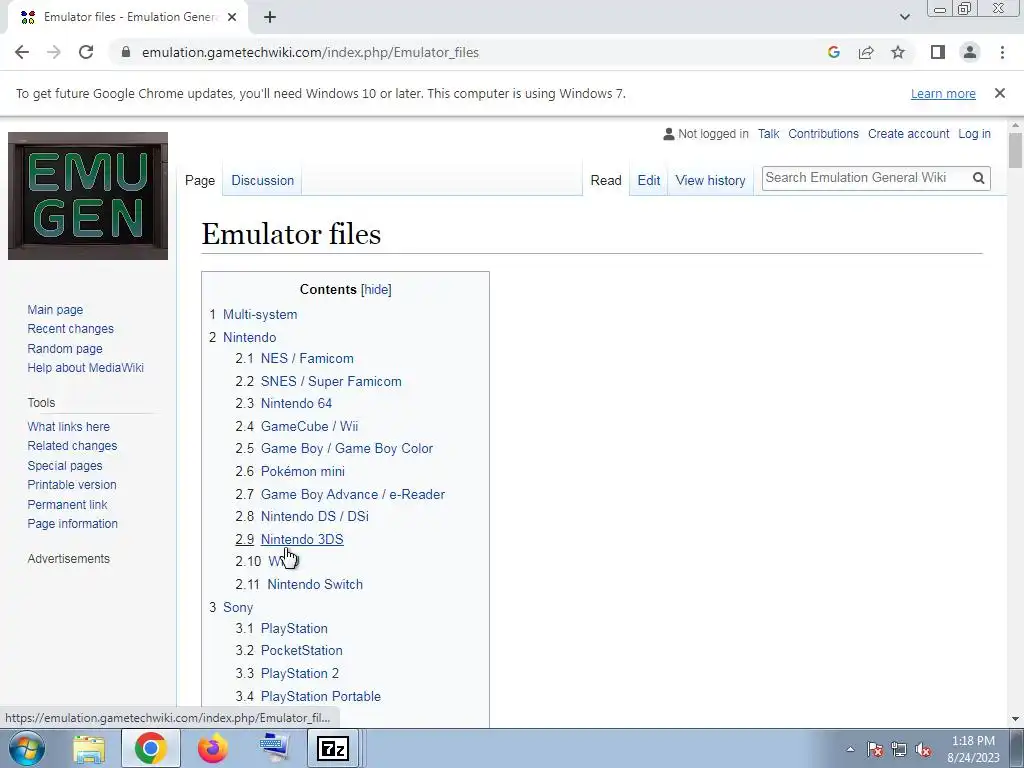
Task: Dismiss the Chrome update notification bar
Action: [1000, 93]
